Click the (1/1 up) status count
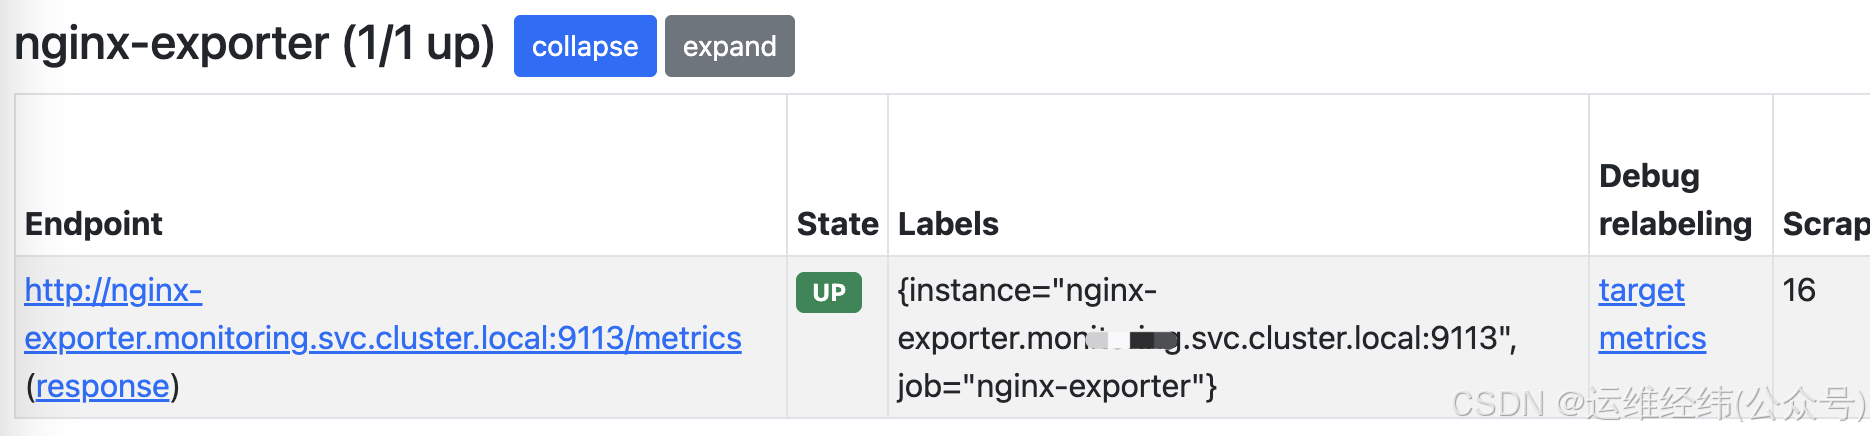The image size is (1870, 436). click(419, 44)
